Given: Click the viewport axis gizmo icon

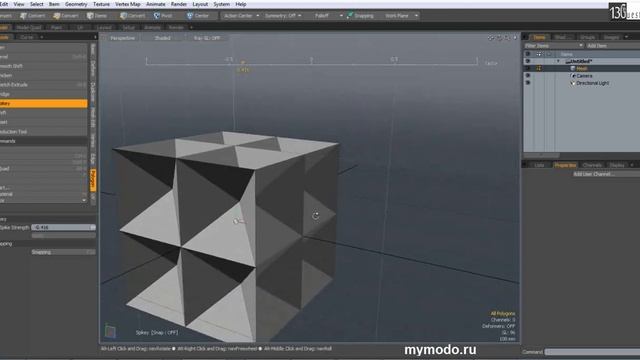Looking at the screenshot, I should pyautogui.click(x=109, y=331).
